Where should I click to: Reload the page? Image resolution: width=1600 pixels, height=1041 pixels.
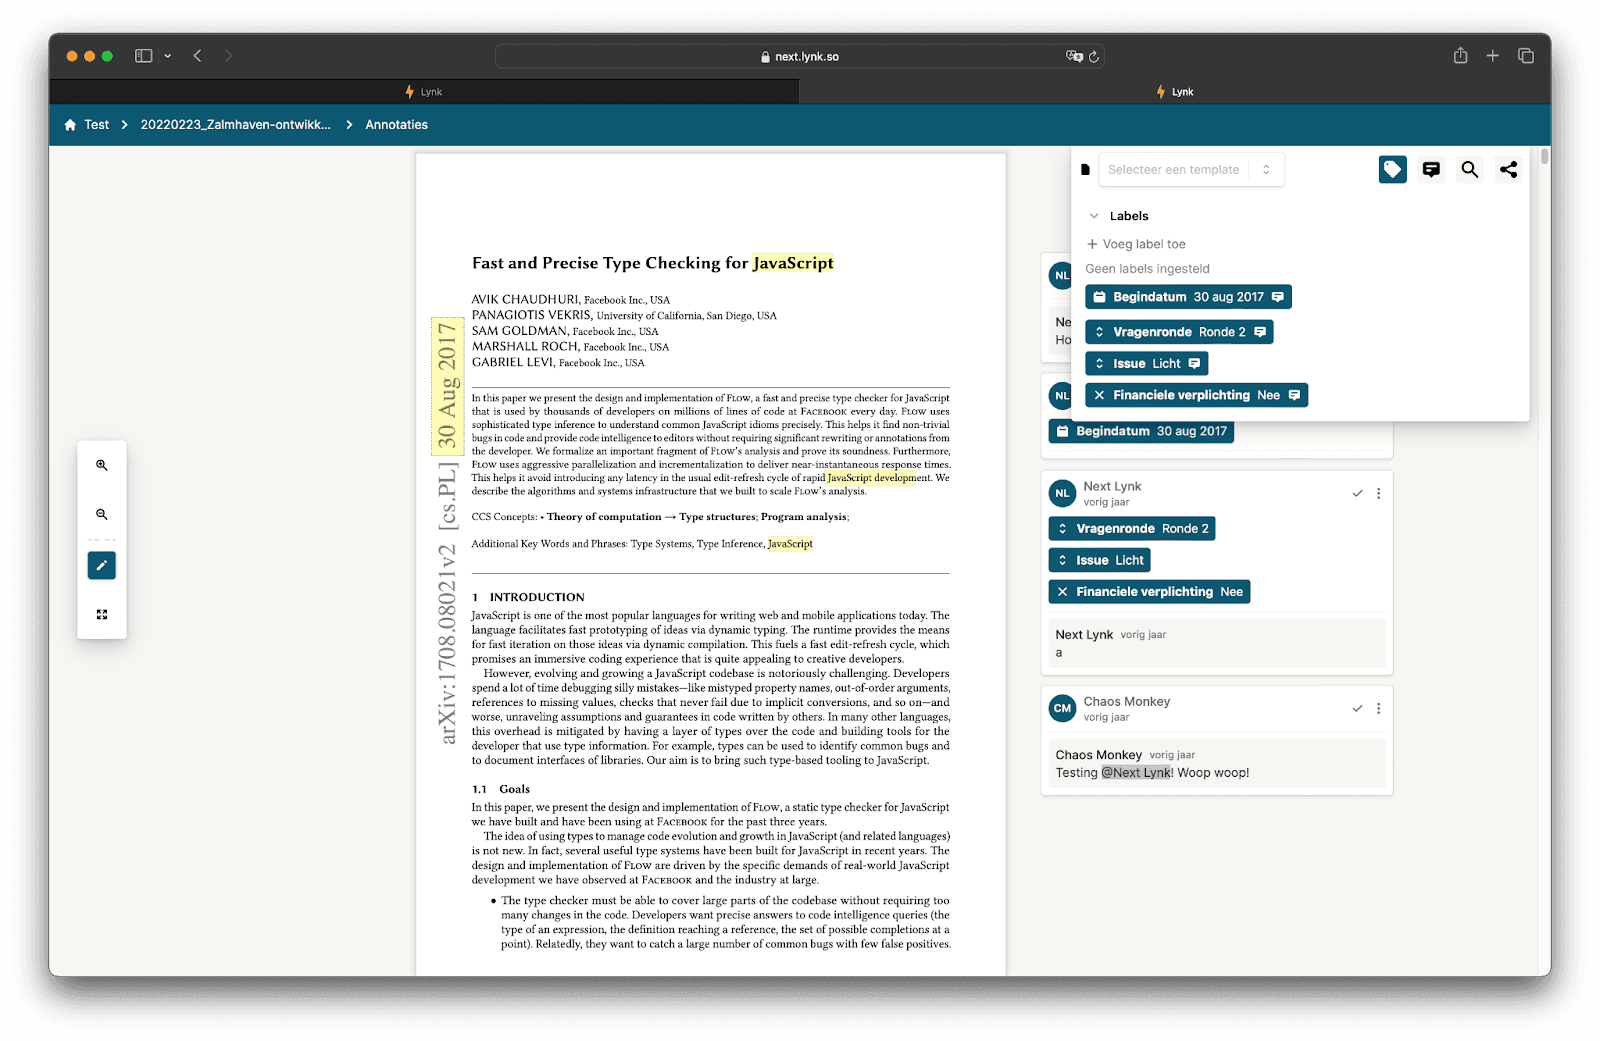[1094, 56]
